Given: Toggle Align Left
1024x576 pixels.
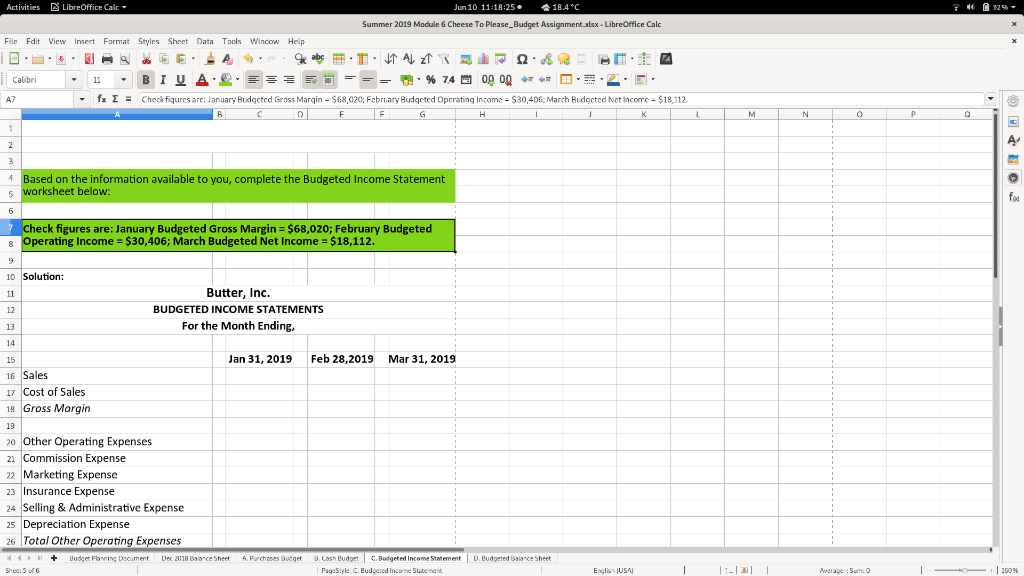Looking at the screenshot, I should click(253, 80).
